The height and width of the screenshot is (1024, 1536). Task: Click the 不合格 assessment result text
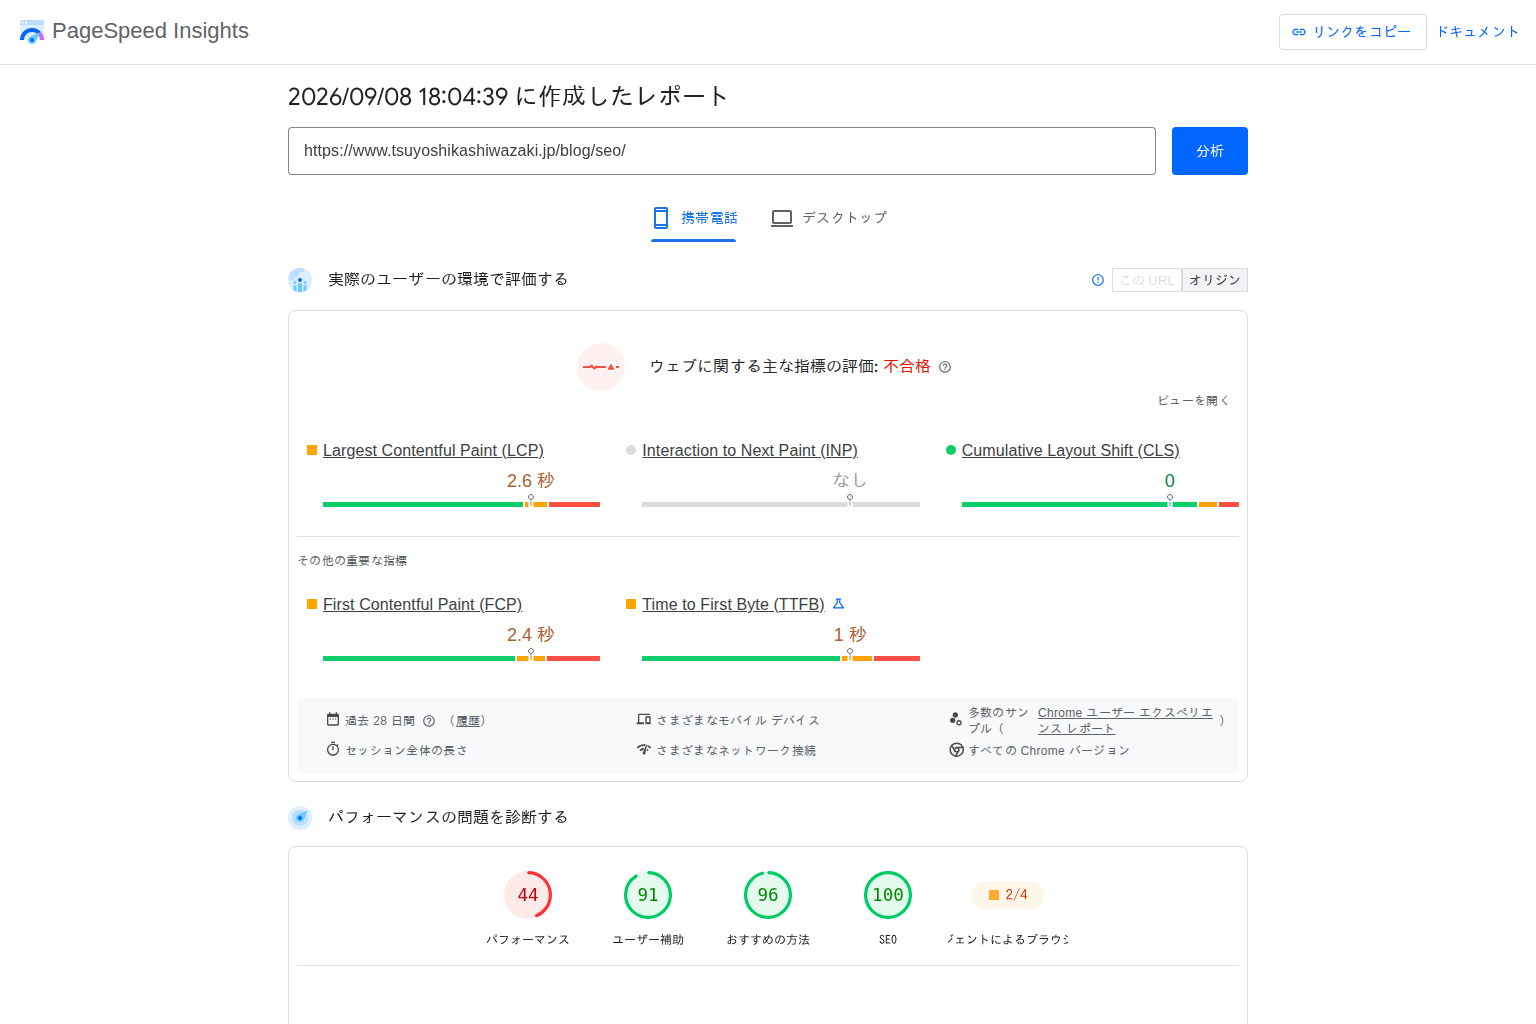(907, 367)
